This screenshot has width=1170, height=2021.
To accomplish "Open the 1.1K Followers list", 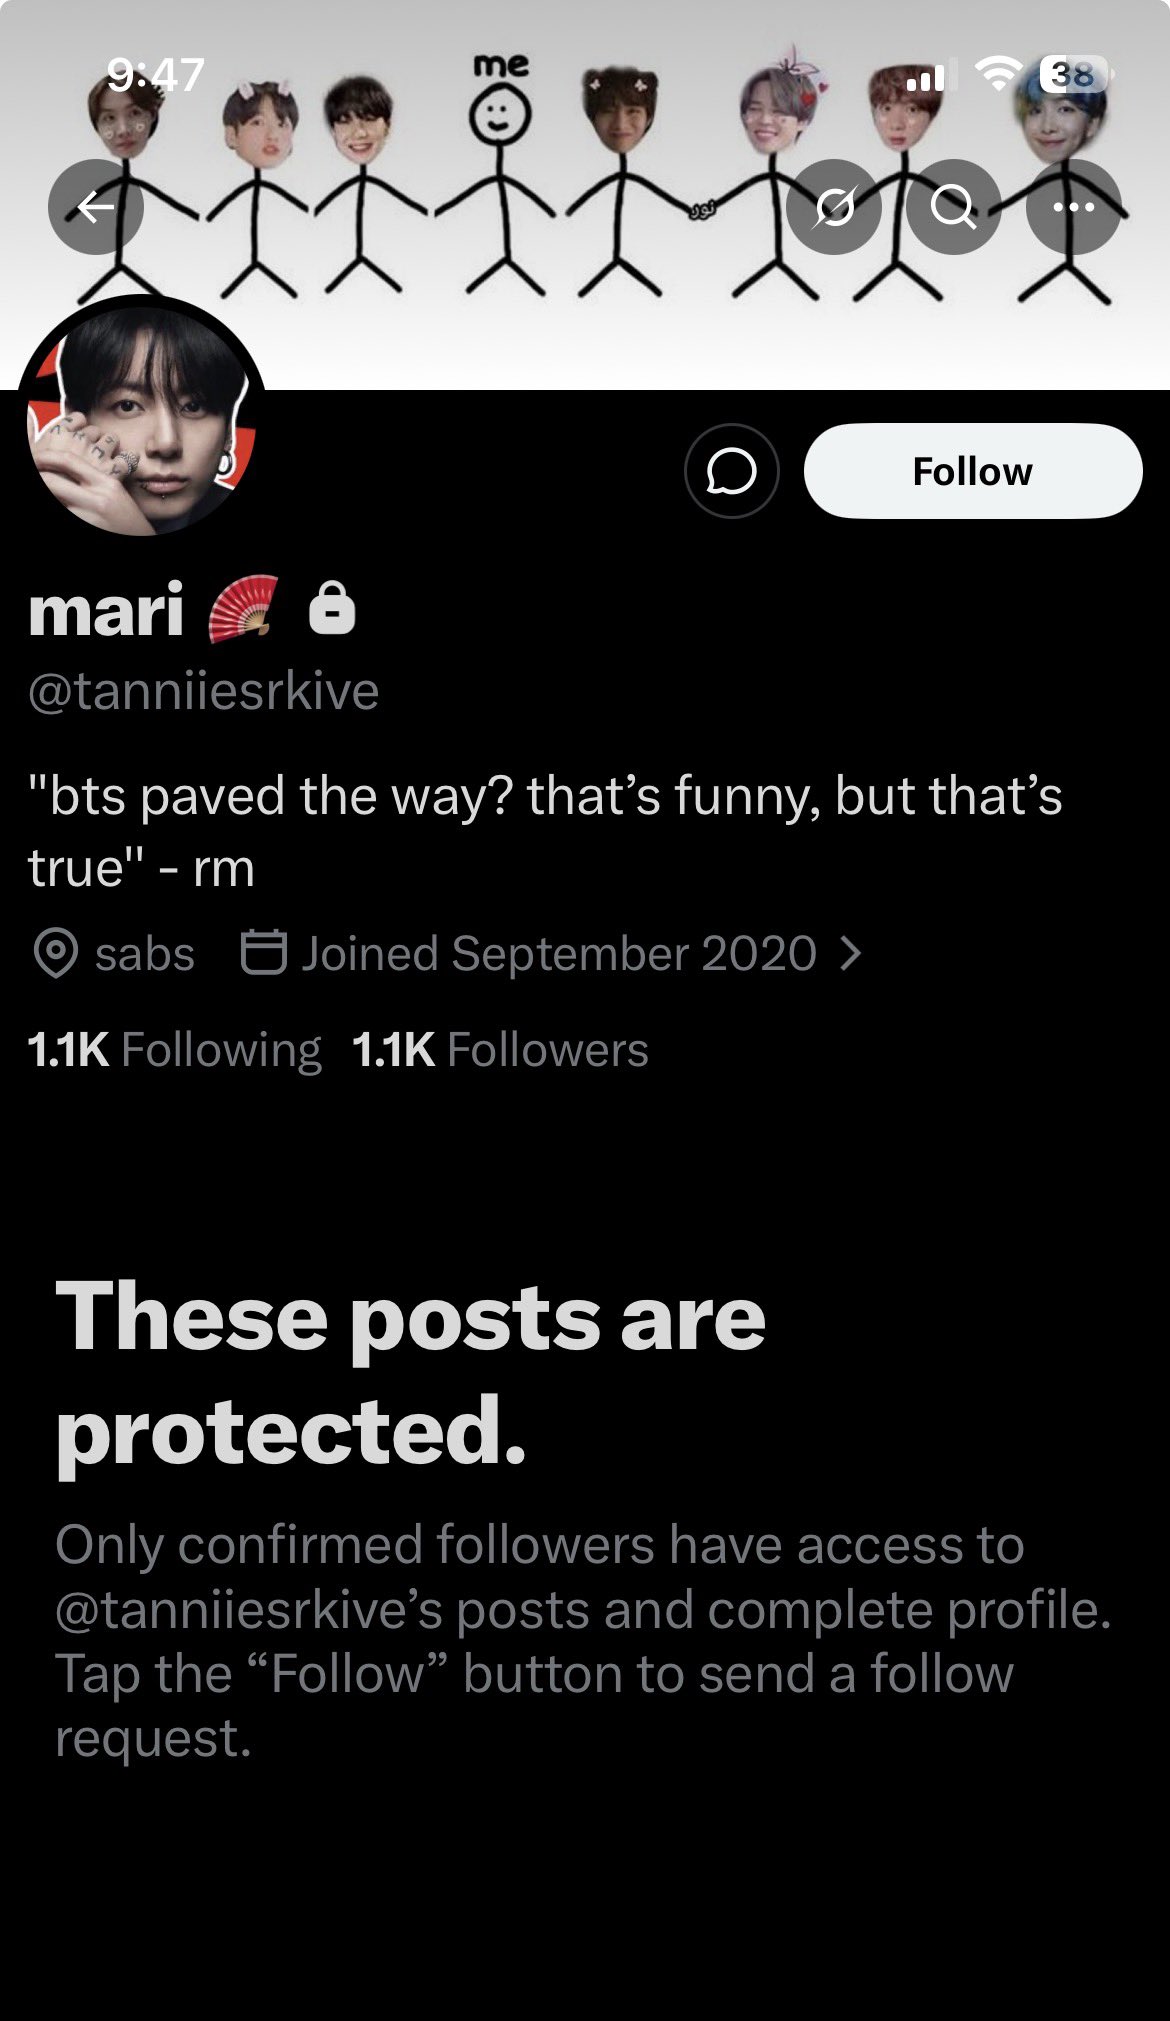I will (500, 1050).
